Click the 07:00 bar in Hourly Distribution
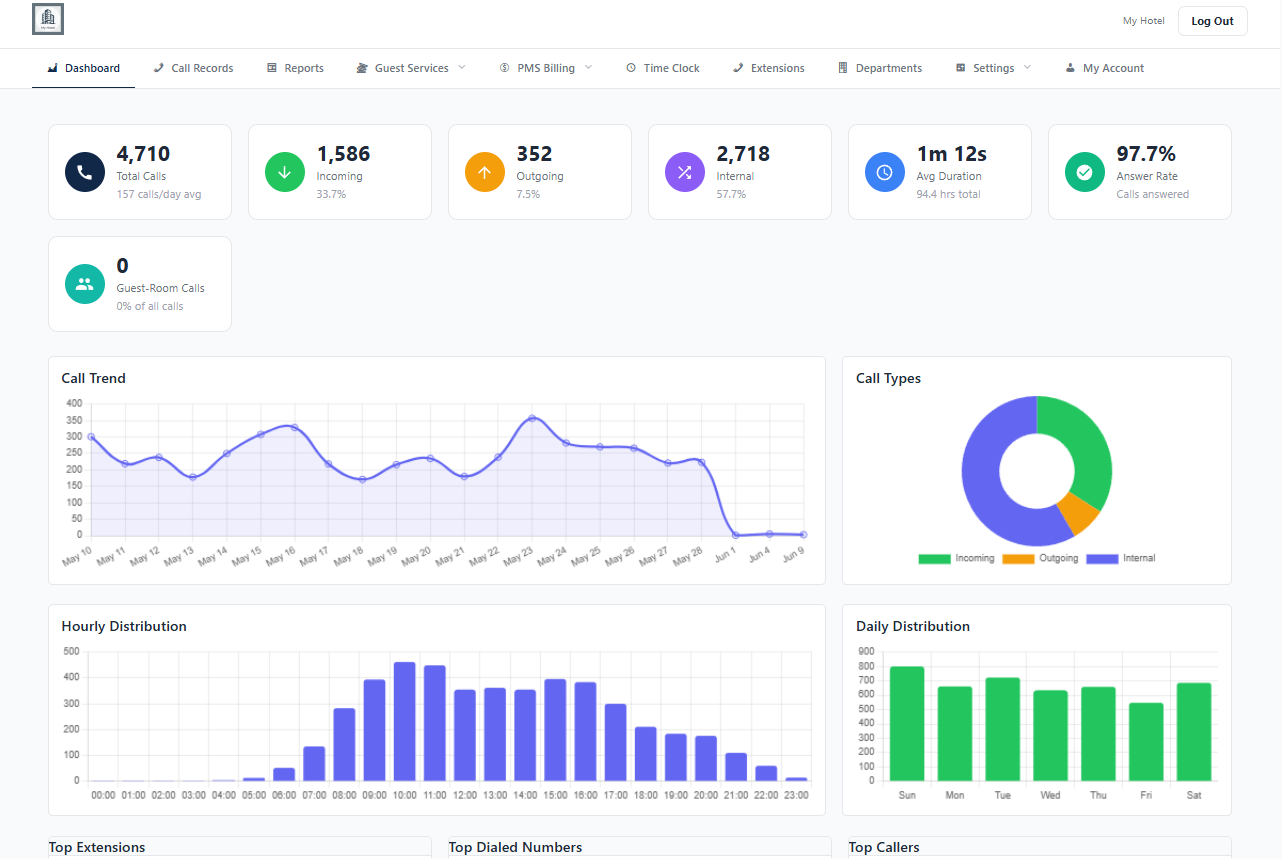Image resolution: width=1282 pixels, height=859 pixels. [314, 763]
